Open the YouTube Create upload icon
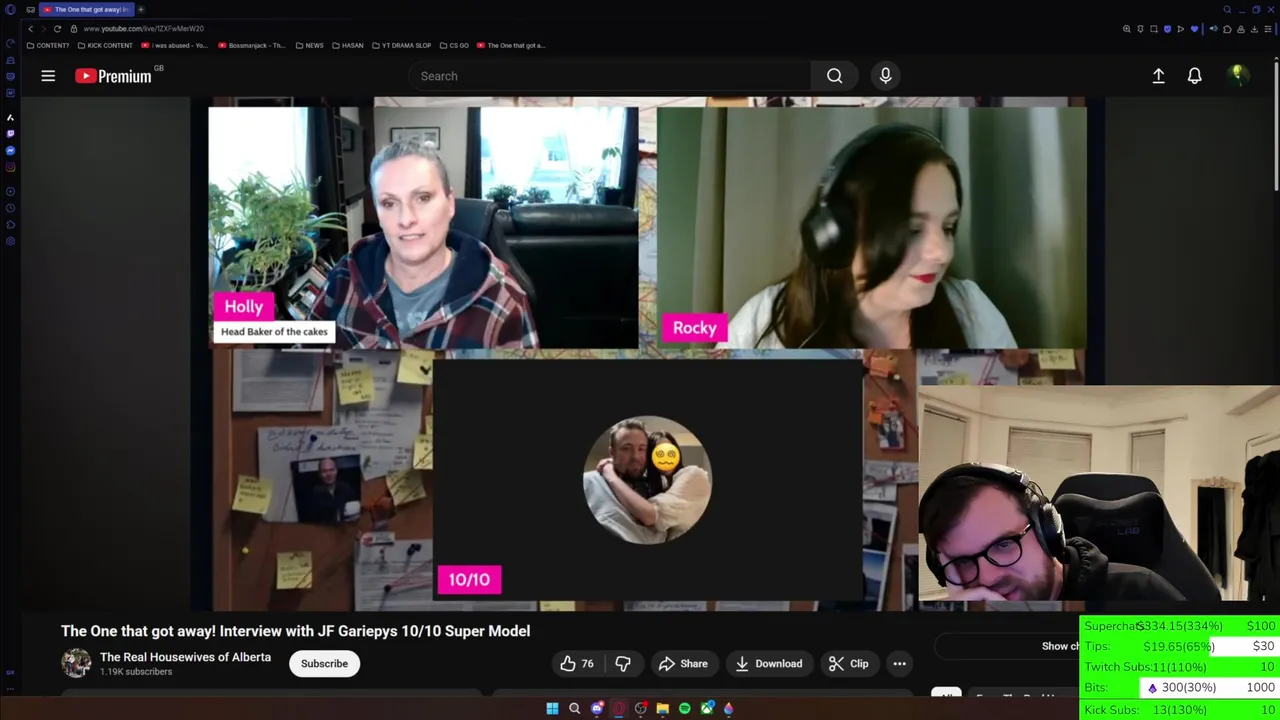 point(1158,76)
